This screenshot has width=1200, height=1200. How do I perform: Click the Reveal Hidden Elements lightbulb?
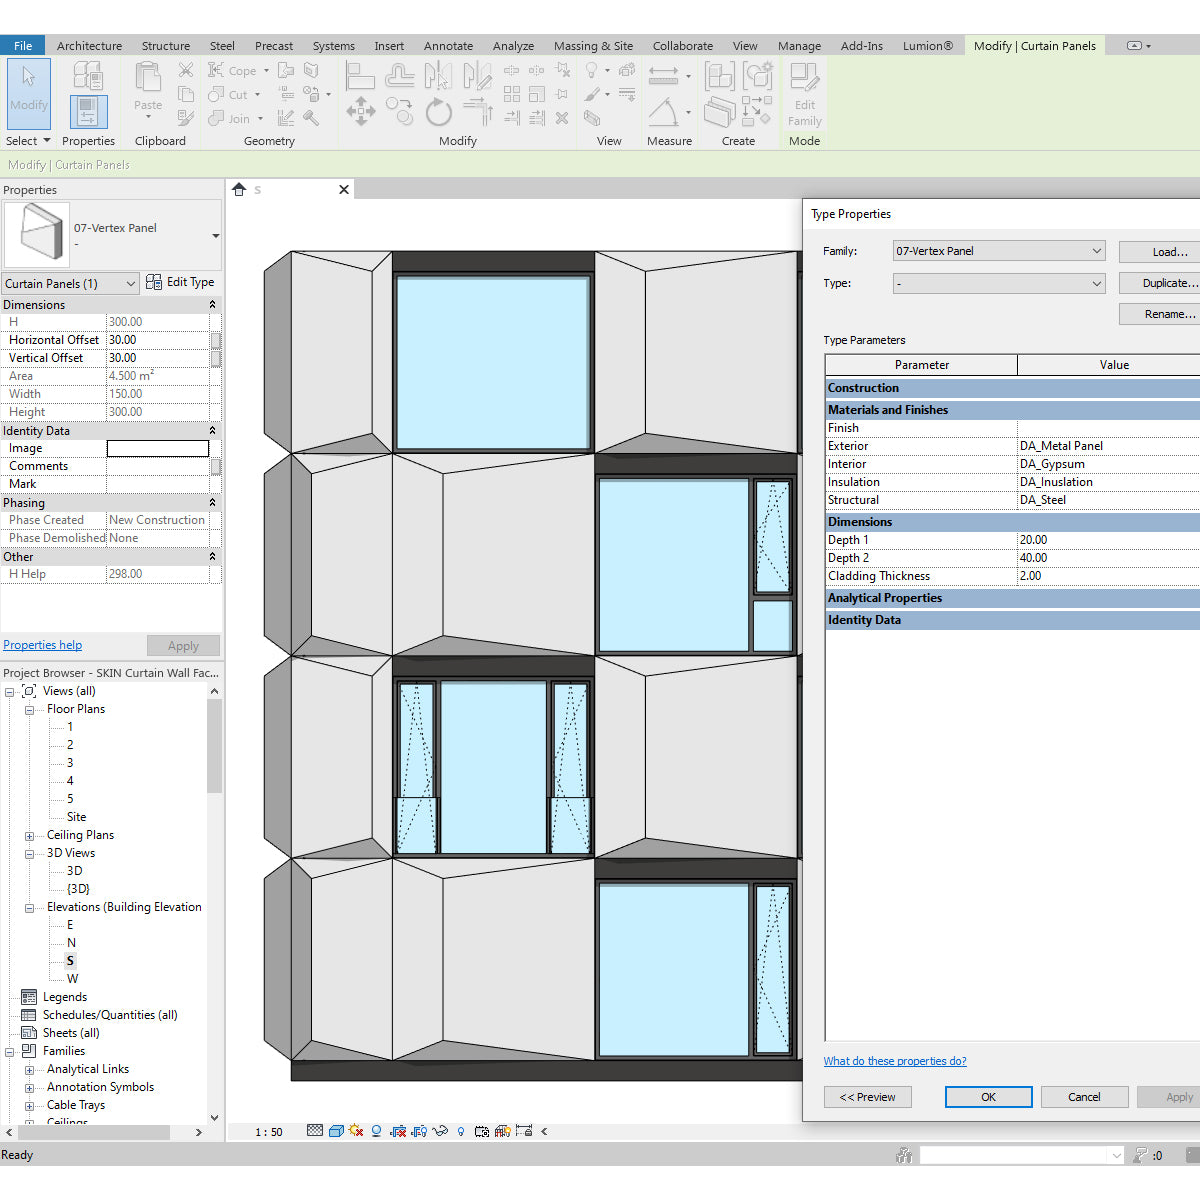click(x=462, y=1131)
